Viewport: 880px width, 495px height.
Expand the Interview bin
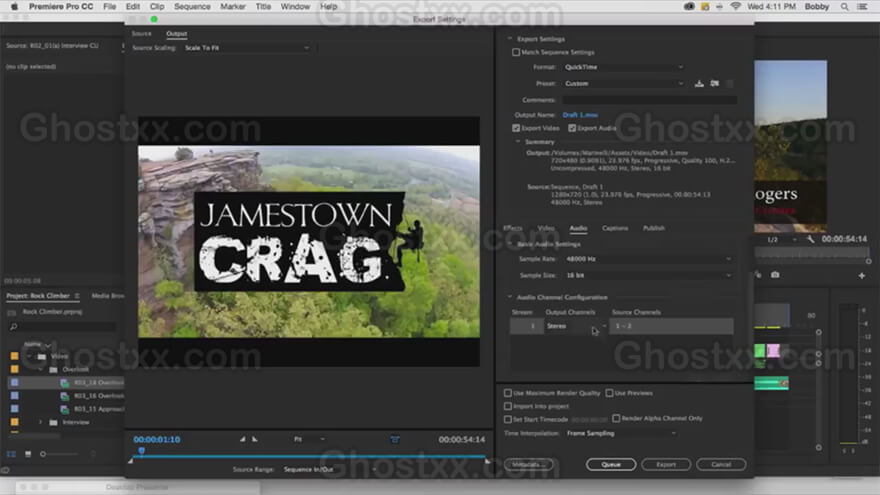[x=40, y=423]
